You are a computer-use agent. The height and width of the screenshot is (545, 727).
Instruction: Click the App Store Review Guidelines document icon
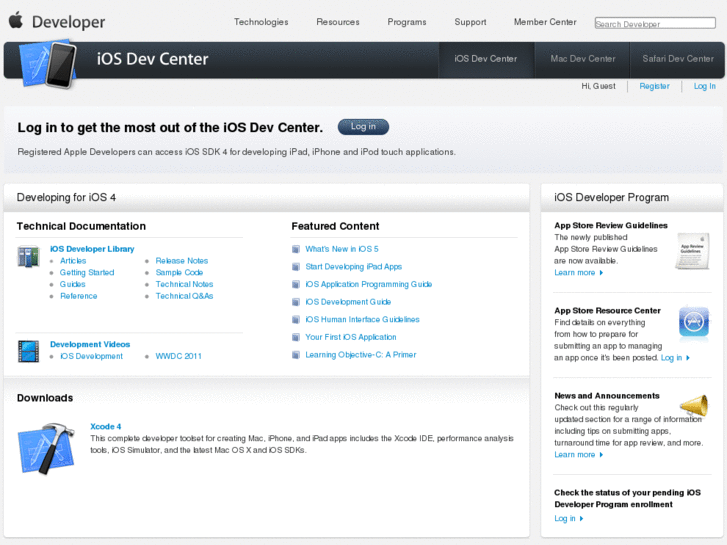pyautogui.click(x=692, y=251)
